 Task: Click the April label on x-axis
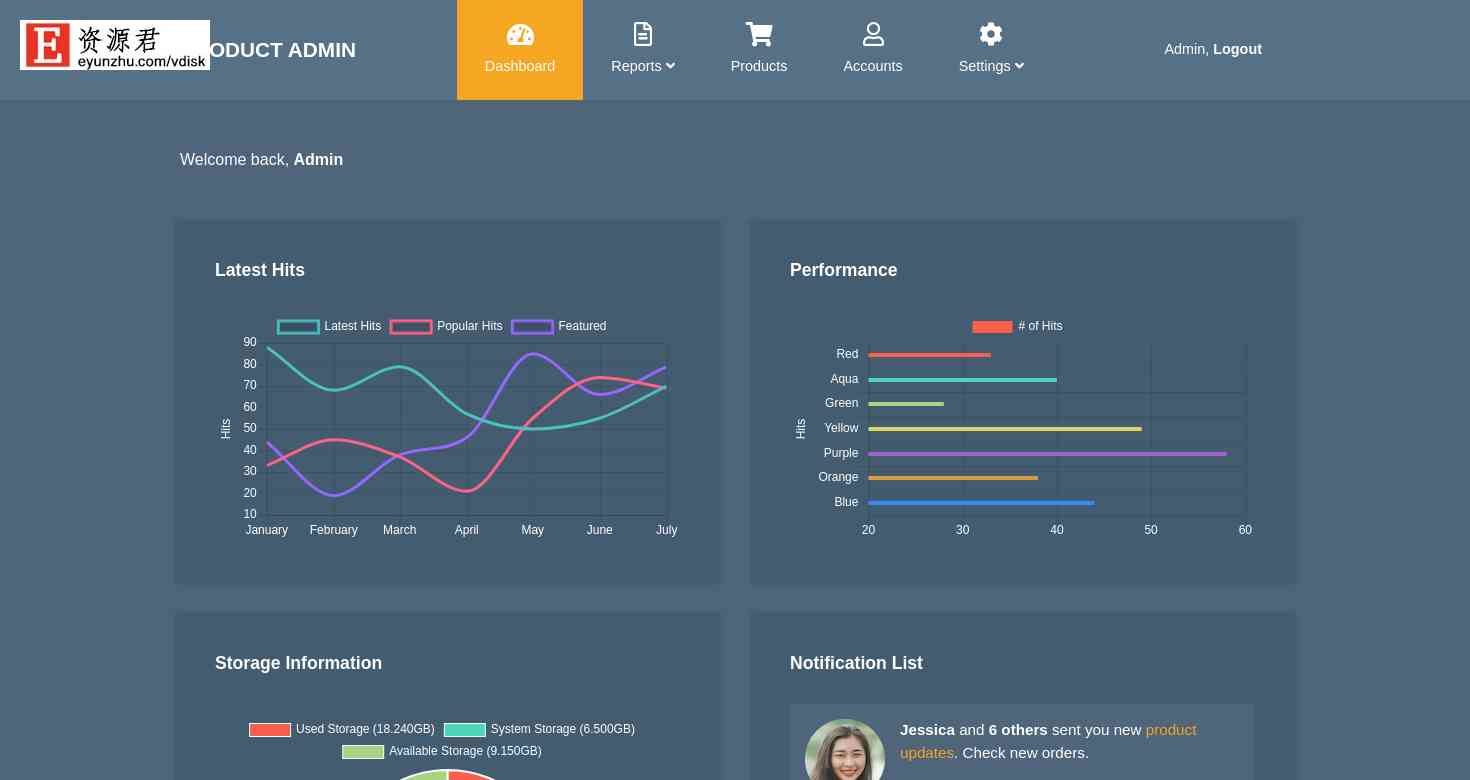click(x=467, y=530)
